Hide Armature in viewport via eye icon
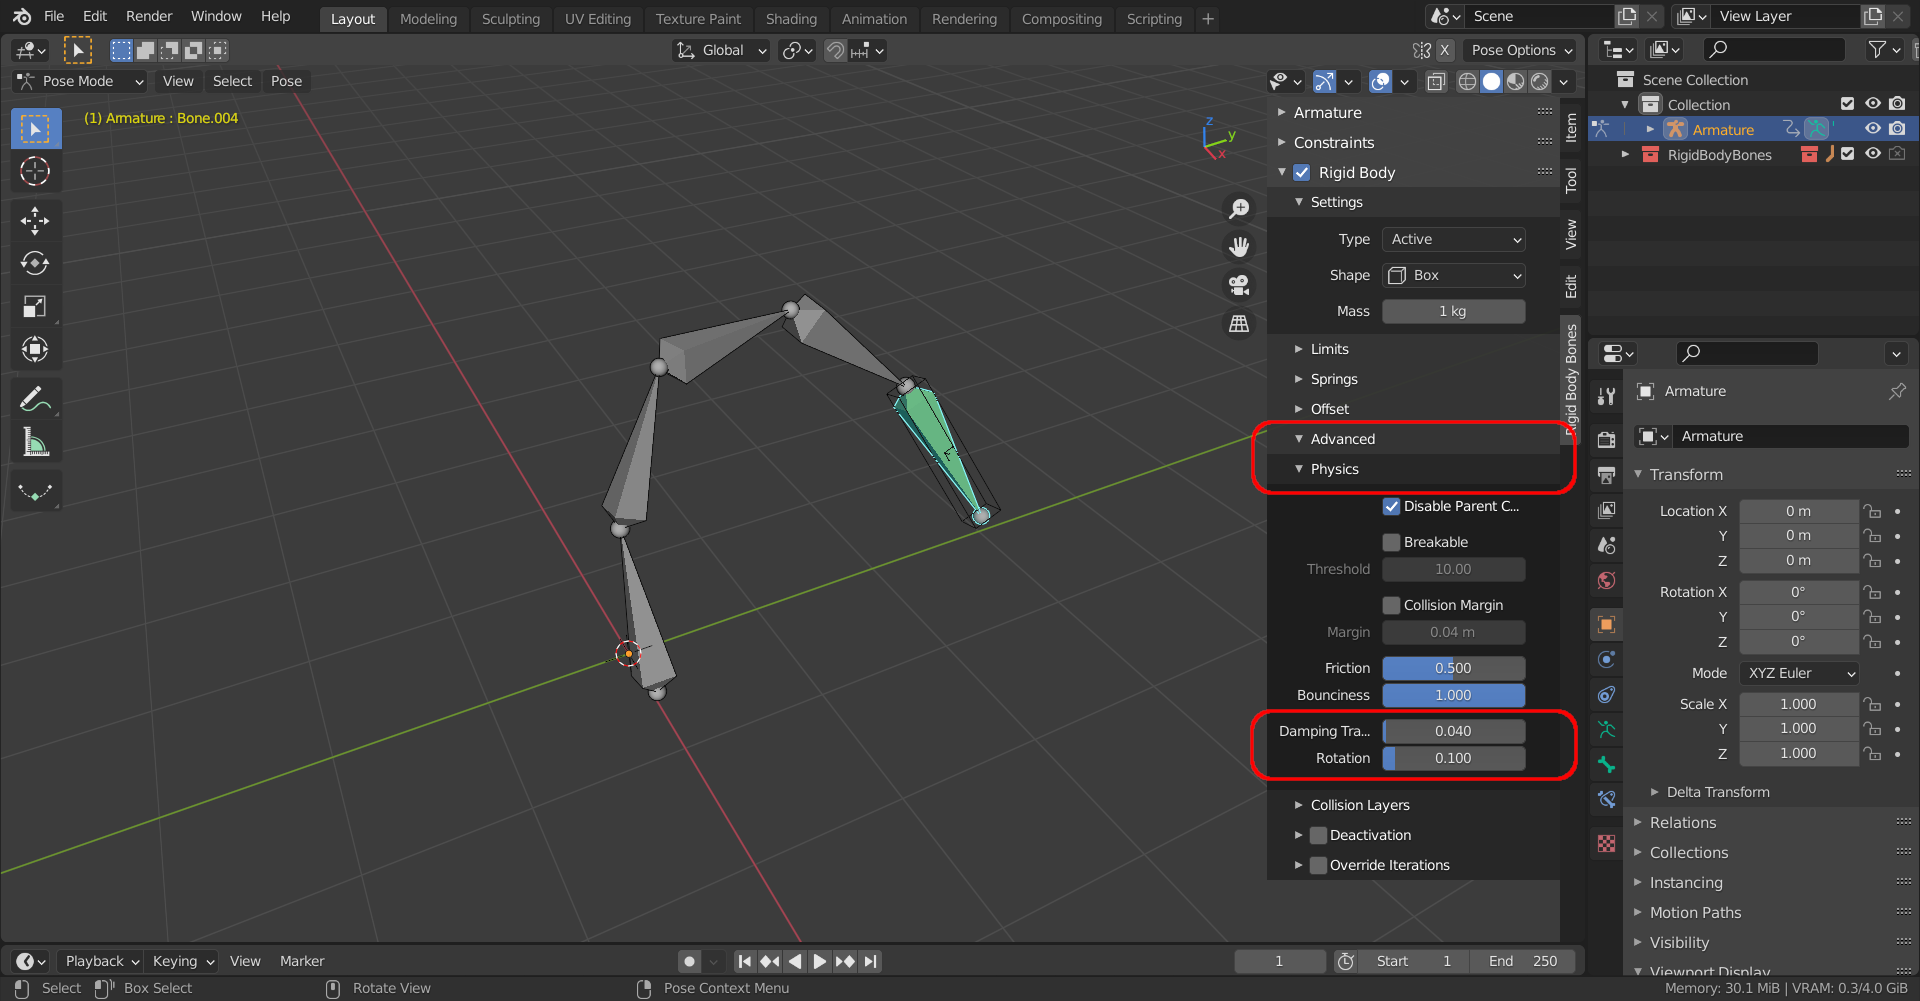The height and width of the screenshot is (1001, 1920). click(x=1873, y=129)
